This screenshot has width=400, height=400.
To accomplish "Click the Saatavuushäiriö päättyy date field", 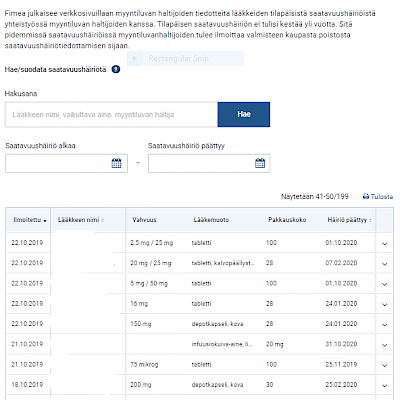I will coord(209,163).
